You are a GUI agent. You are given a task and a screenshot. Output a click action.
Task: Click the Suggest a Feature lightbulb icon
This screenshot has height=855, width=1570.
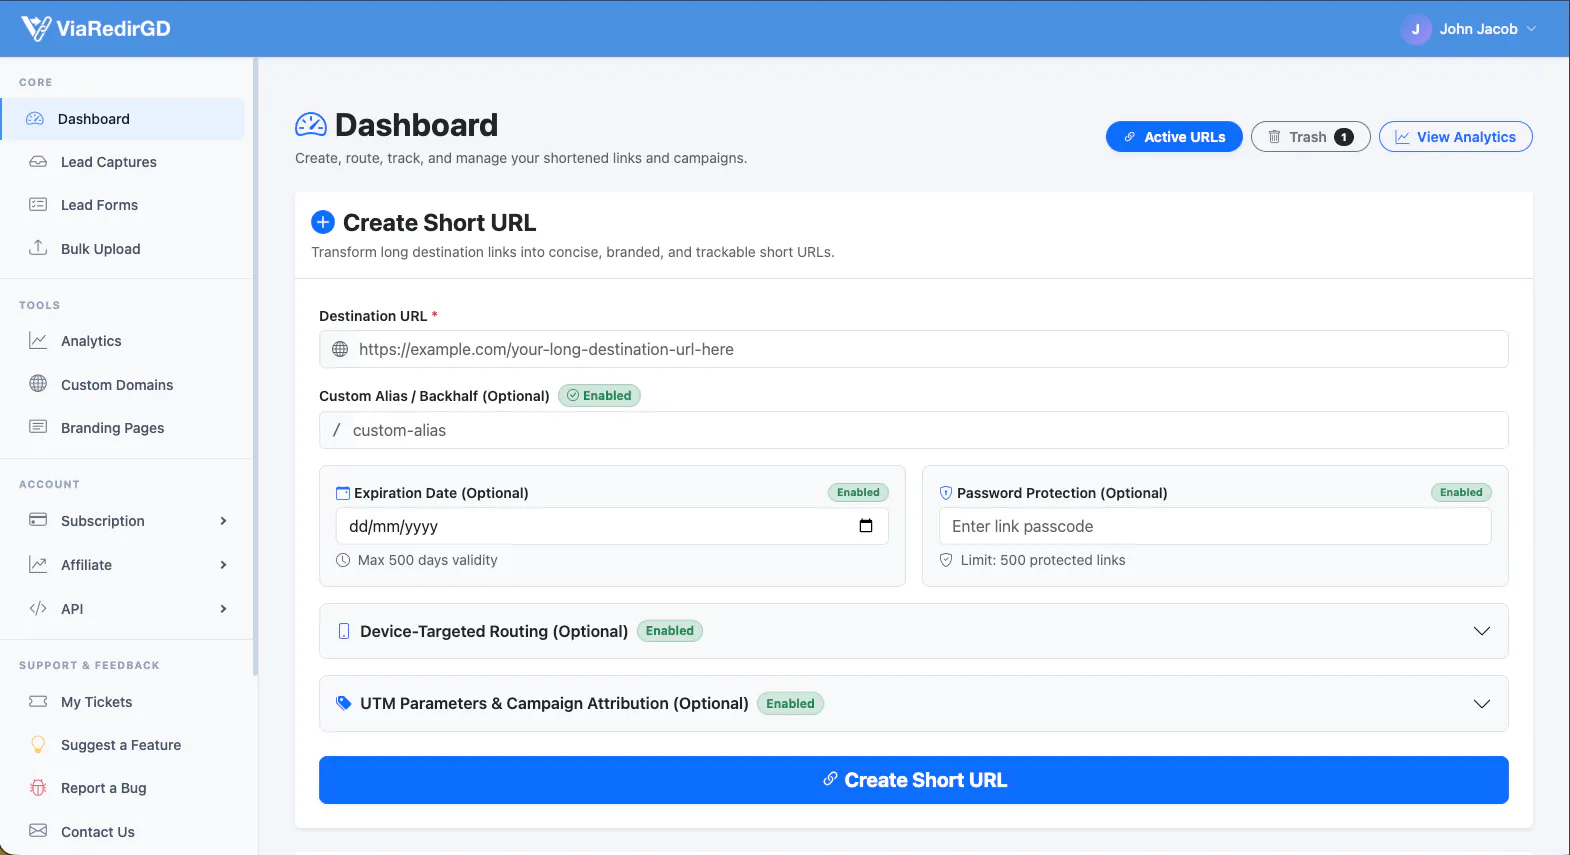pyautogui.click(x=38, y=744)
